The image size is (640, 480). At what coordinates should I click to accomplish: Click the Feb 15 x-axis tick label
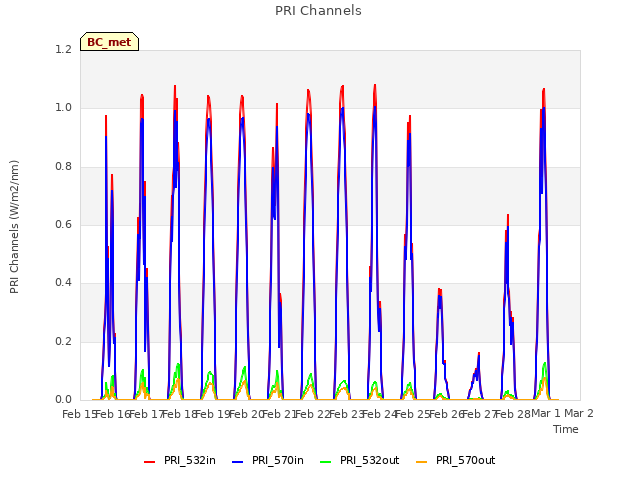point(79,414)
